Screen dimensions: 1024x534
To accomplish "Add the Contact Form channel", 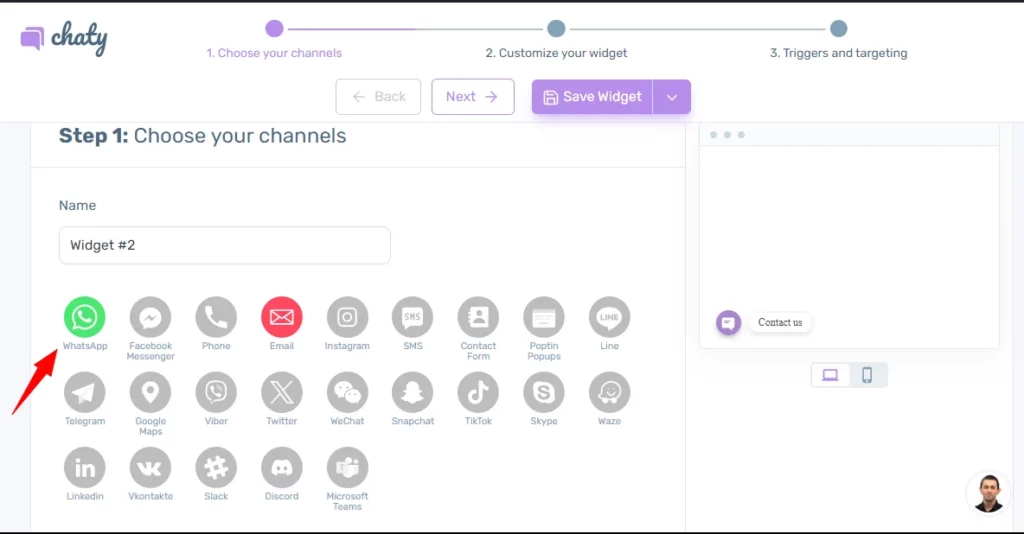I will [x=478, y=317].
